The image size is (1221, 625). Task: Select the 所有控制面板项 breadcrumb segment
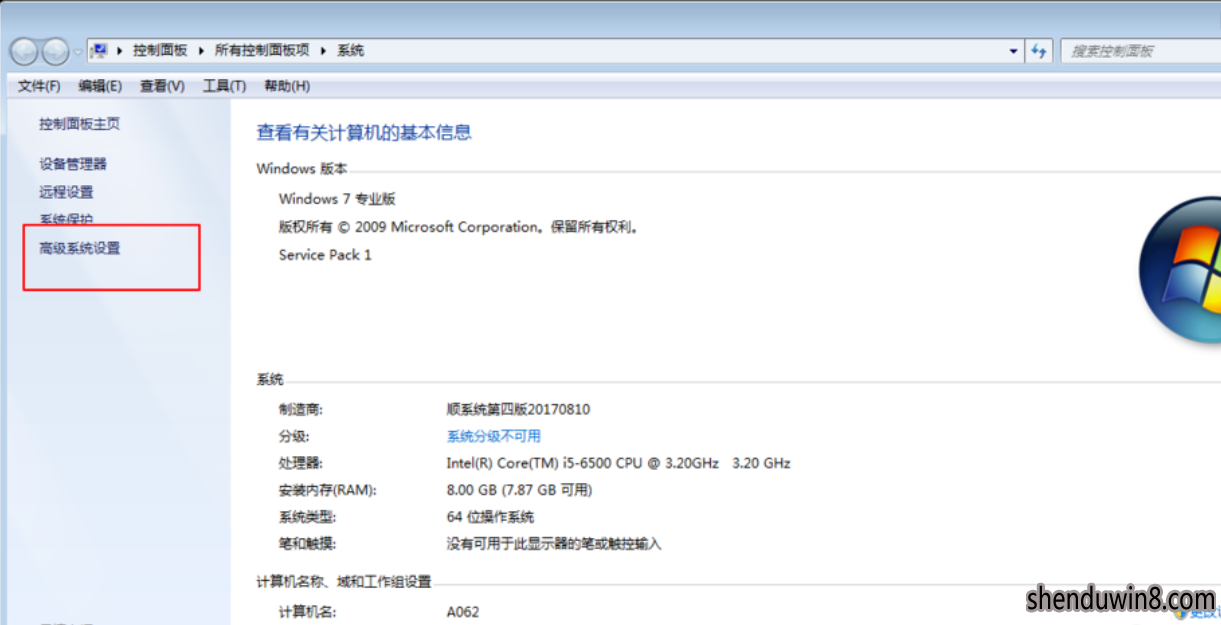coord(262,50)
